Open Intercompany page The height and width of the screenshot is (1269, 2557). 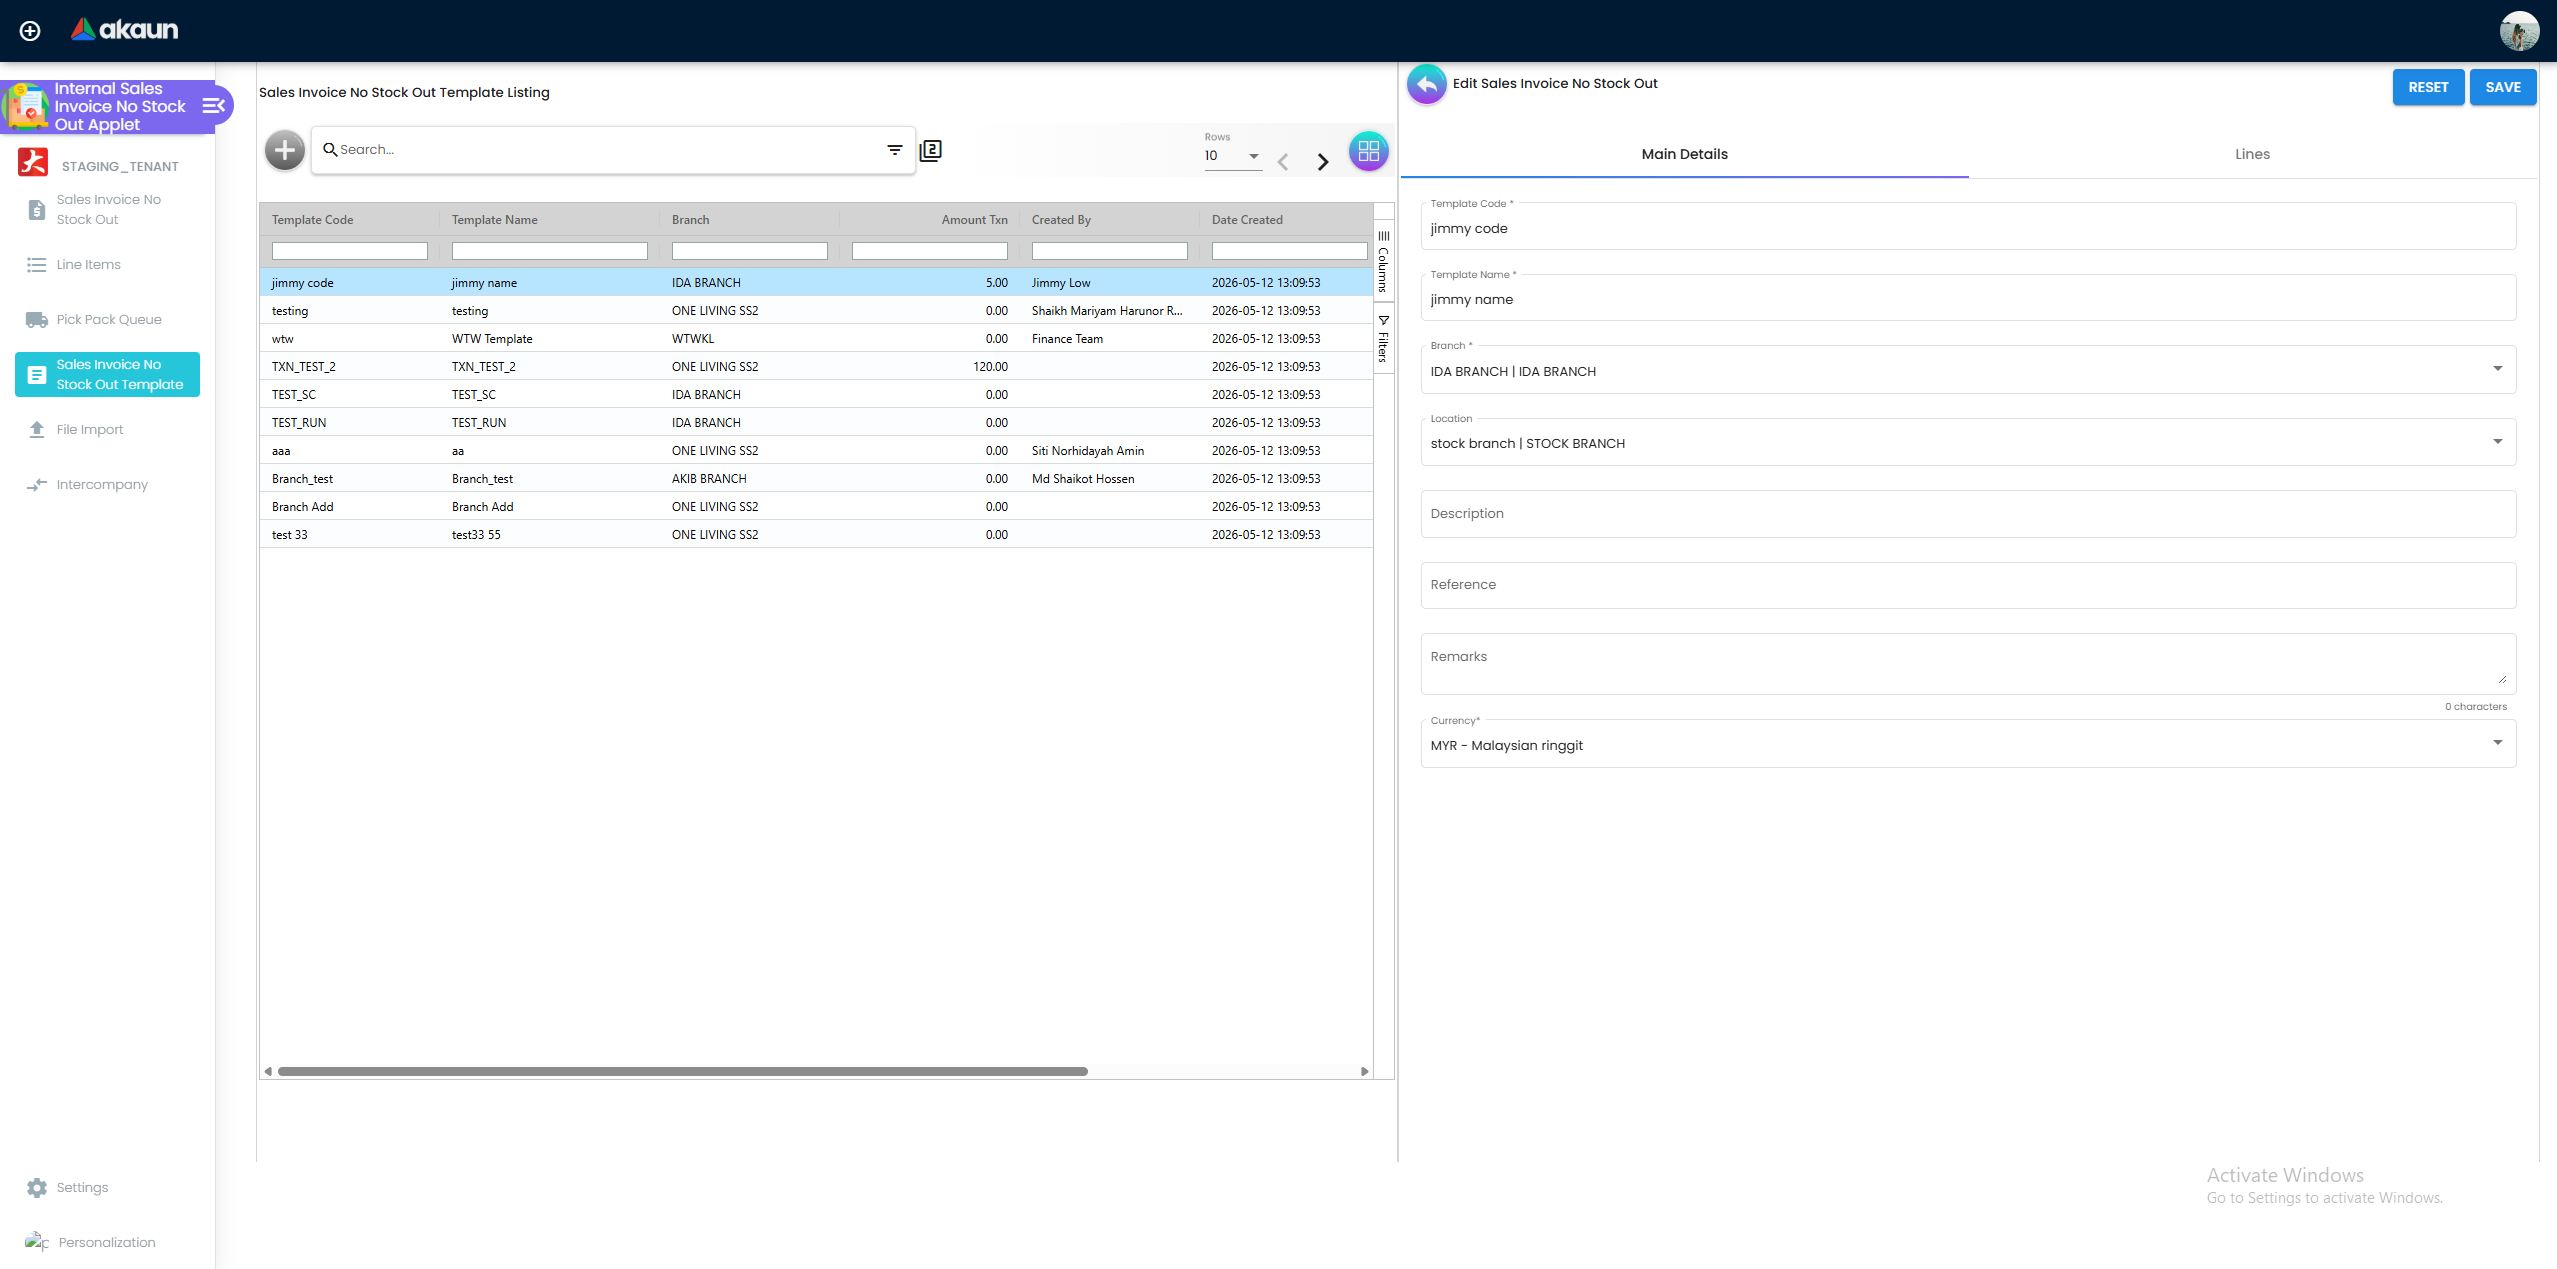click(108, 485)
